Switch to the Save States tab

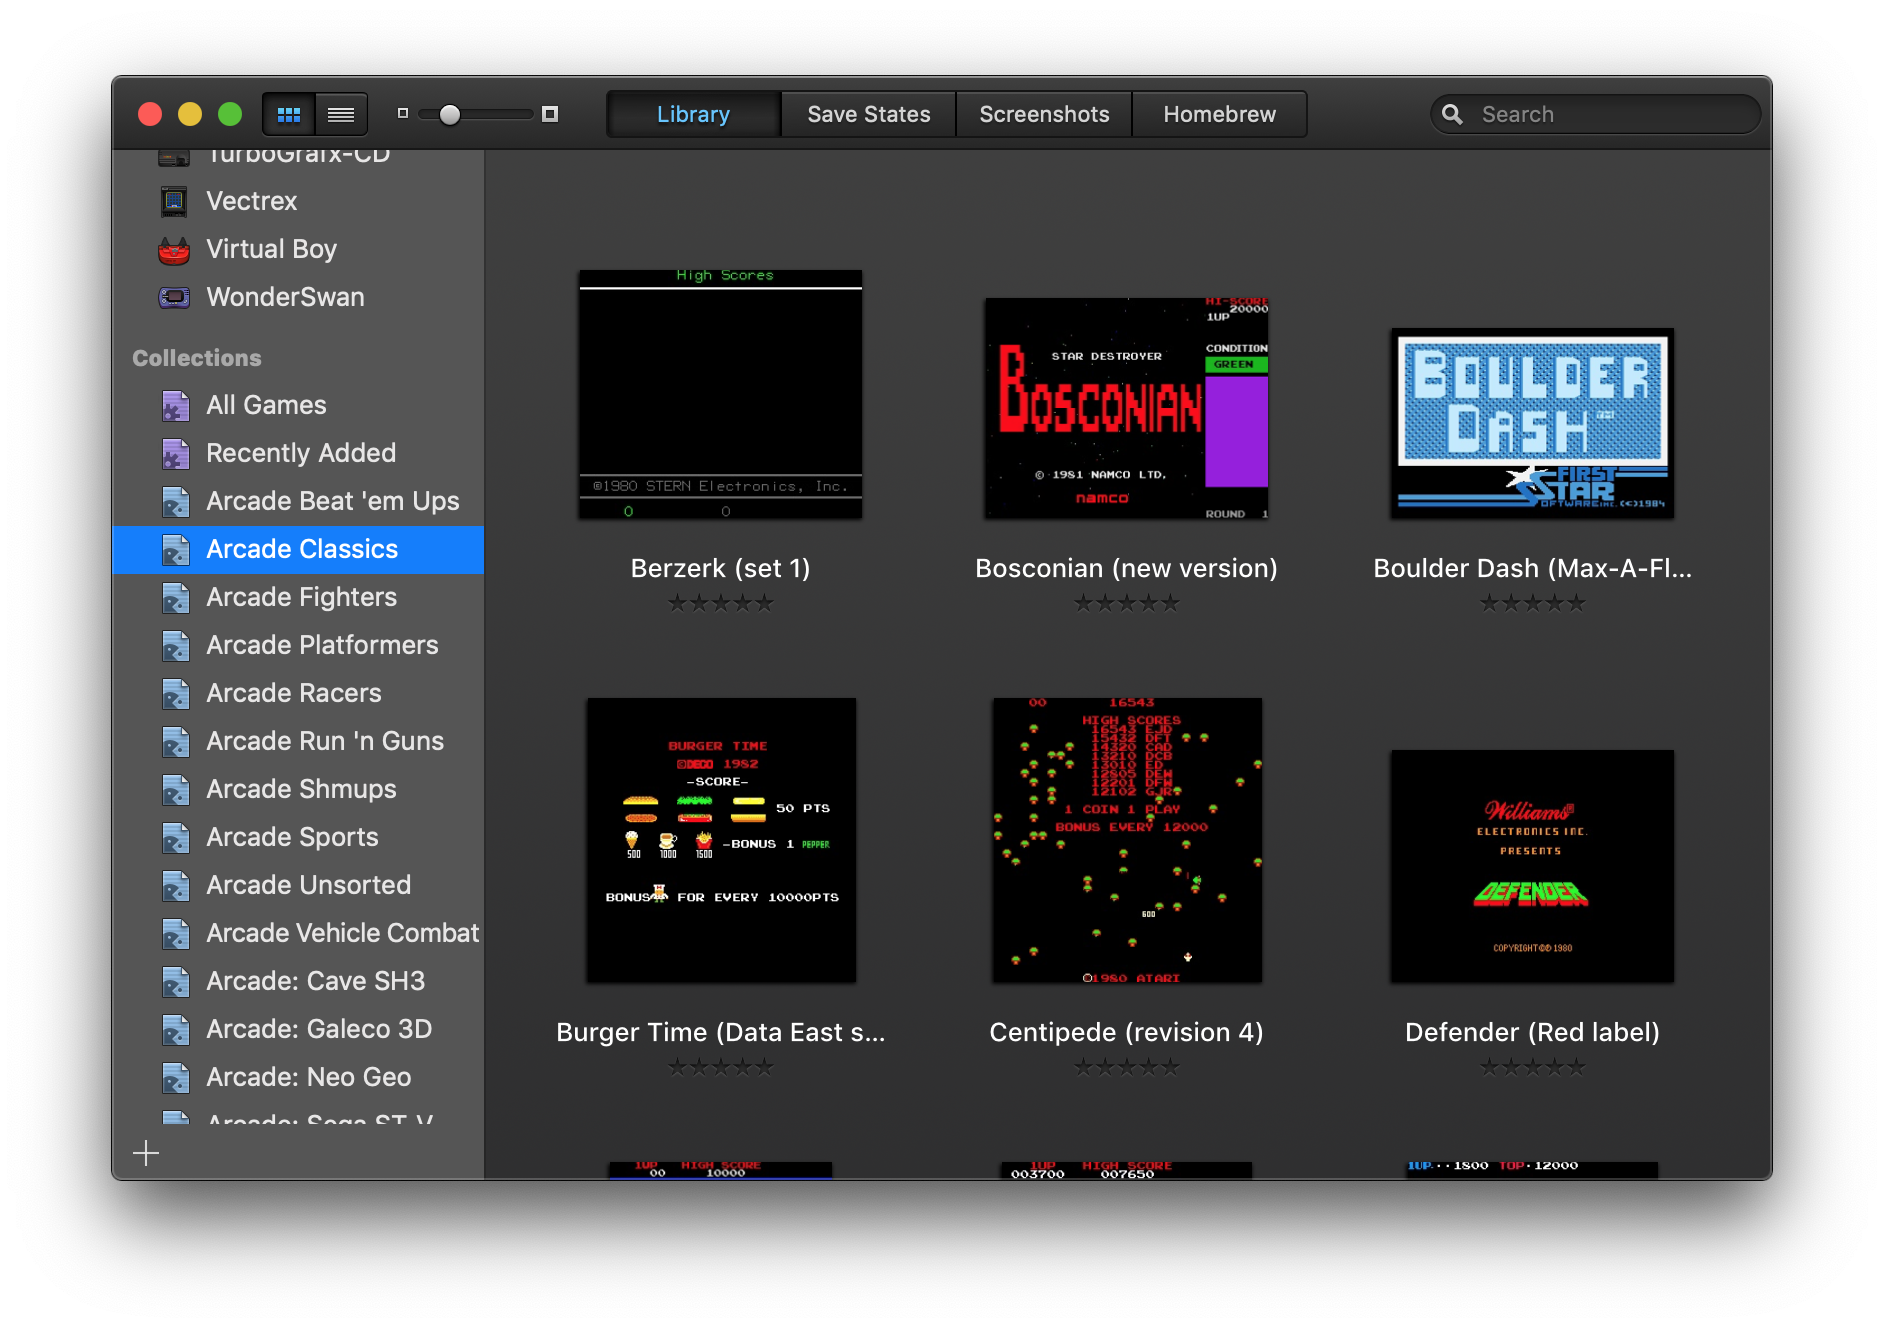[867, 114]
